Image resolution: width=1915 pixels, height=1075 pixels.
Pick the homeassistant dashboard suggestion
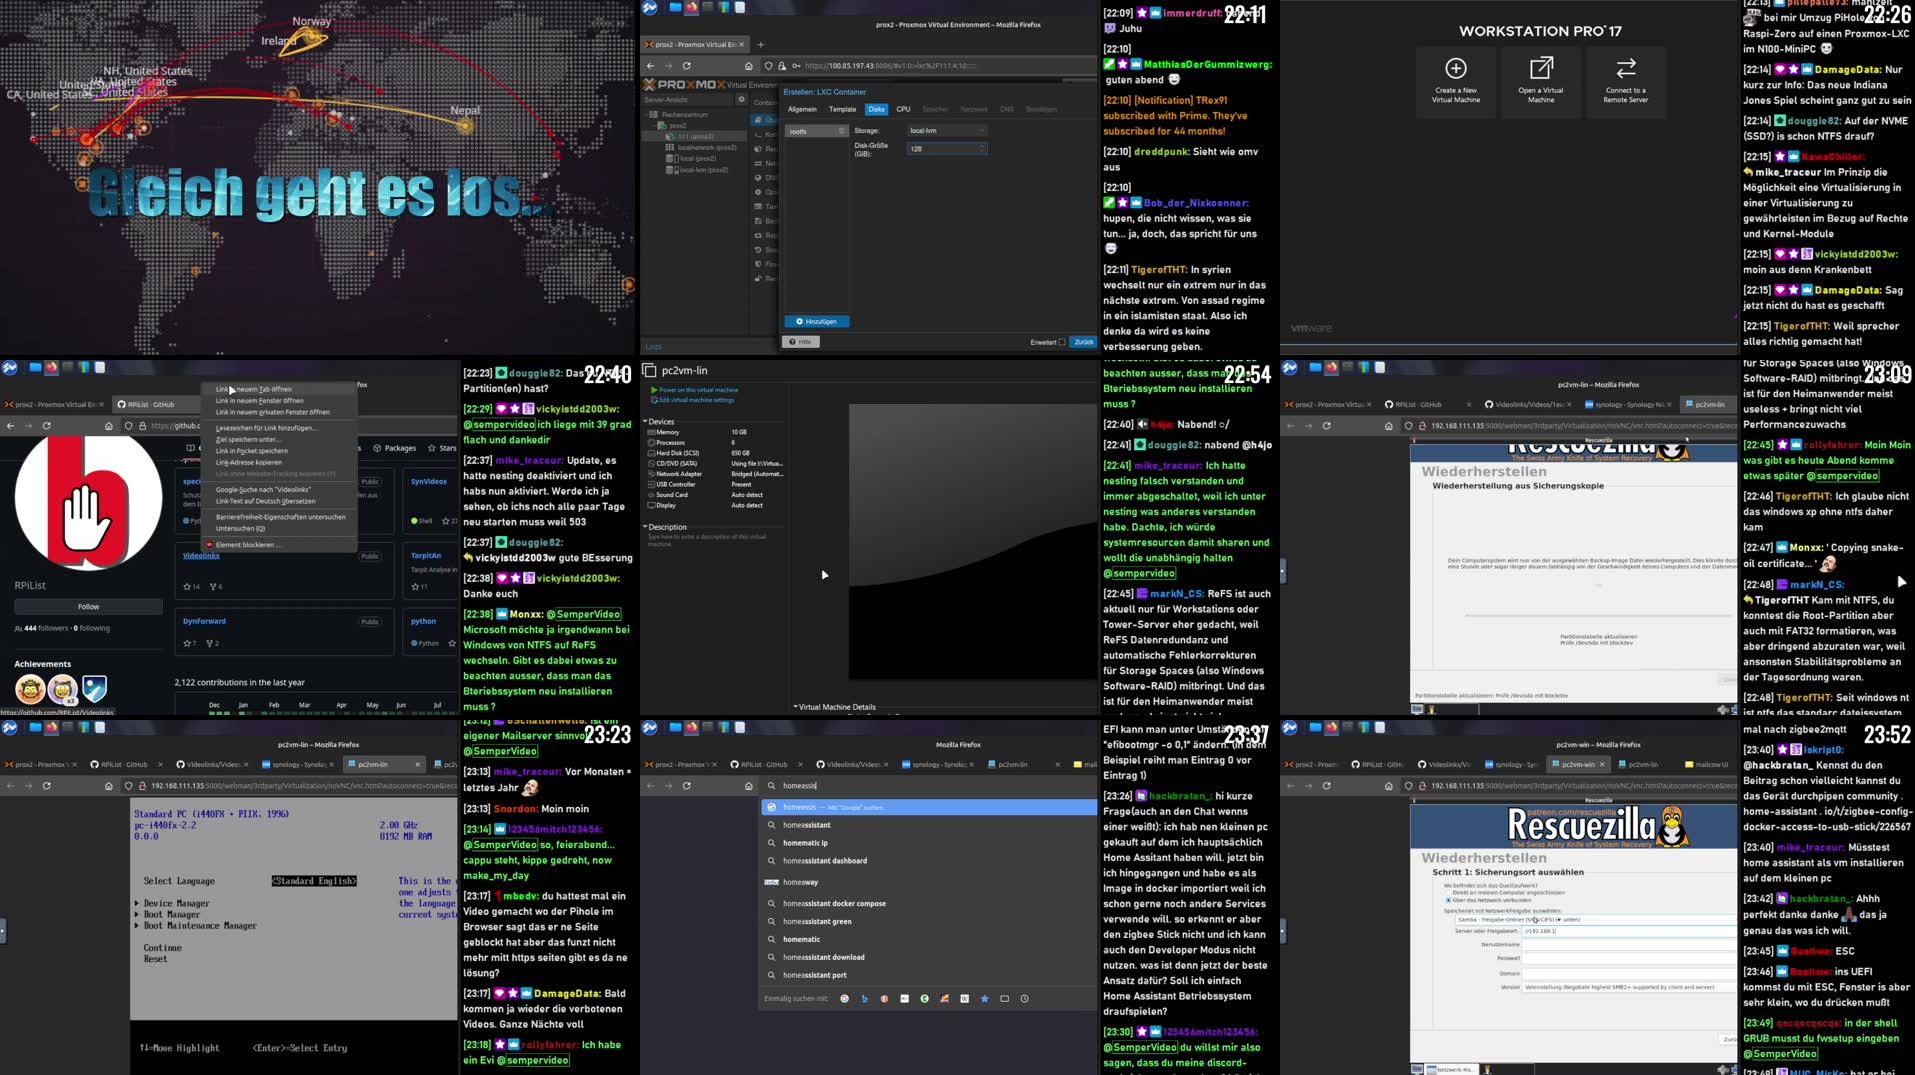(825, 861)
